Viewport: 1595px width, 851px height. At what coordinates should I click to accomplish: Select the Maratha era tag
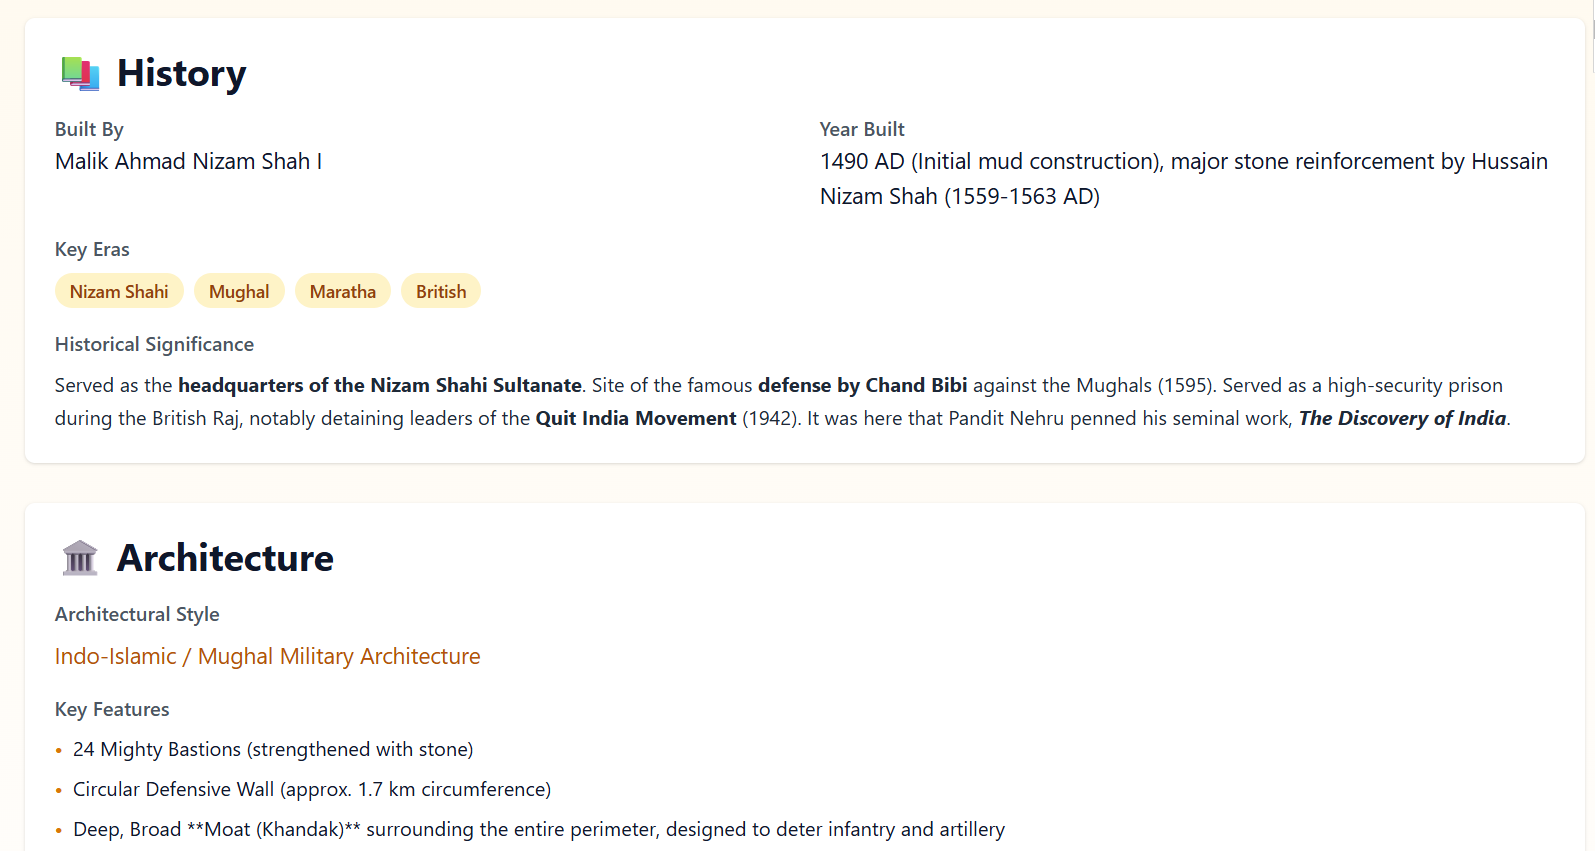coord(342,292)
